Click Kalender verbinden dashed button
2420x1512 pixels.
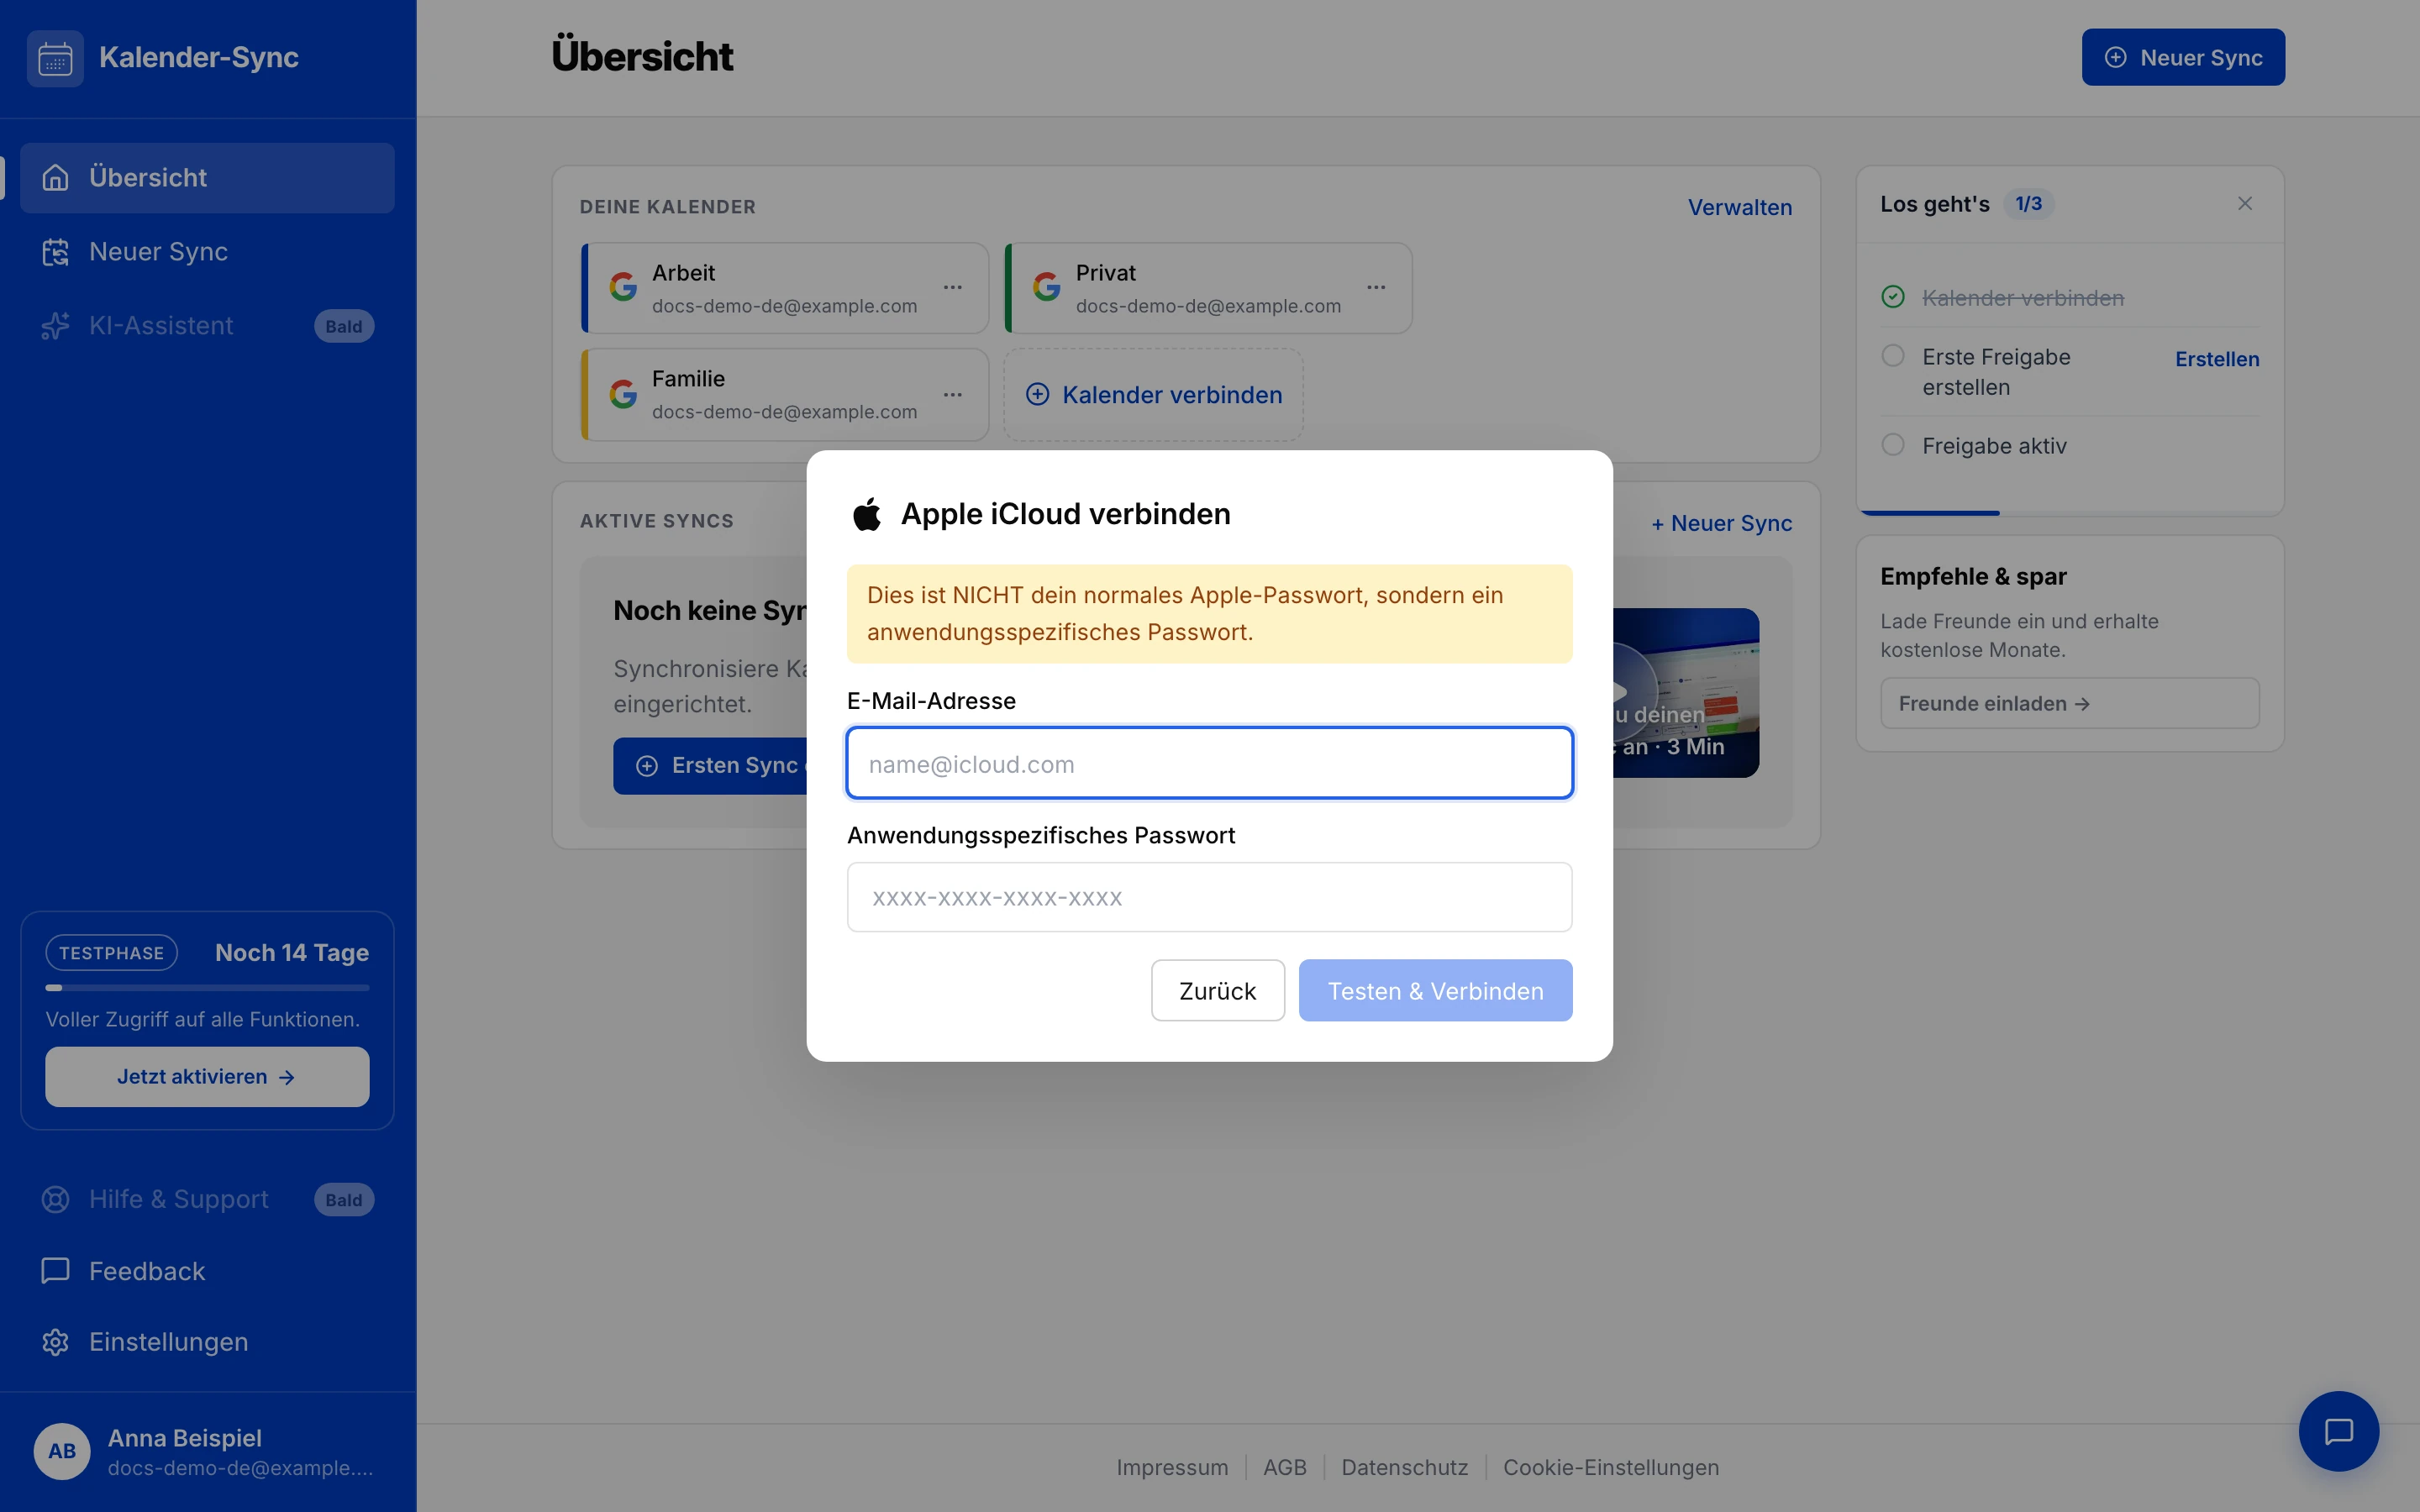pos(1154,395)
